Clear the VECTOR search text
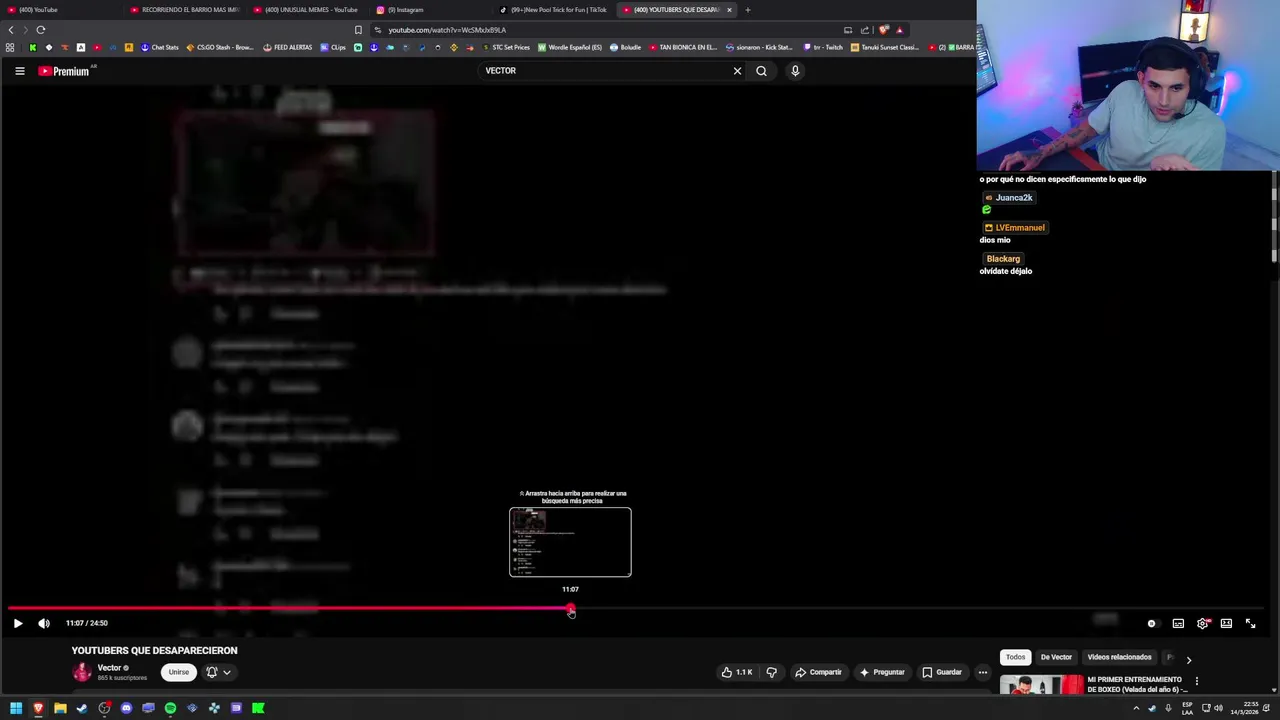Image resolution: width=1280 pixels, height=720 pixels. pyautogui.click(x=737, y=71)
